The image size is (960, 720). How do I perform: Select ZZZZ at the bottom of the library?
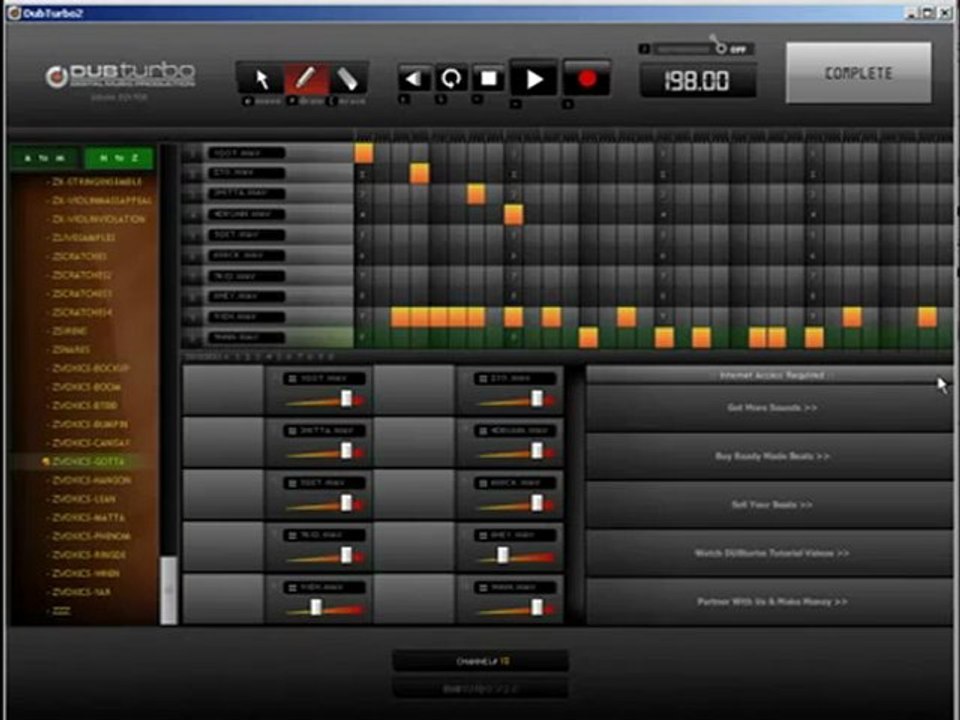tap(61, 610)
